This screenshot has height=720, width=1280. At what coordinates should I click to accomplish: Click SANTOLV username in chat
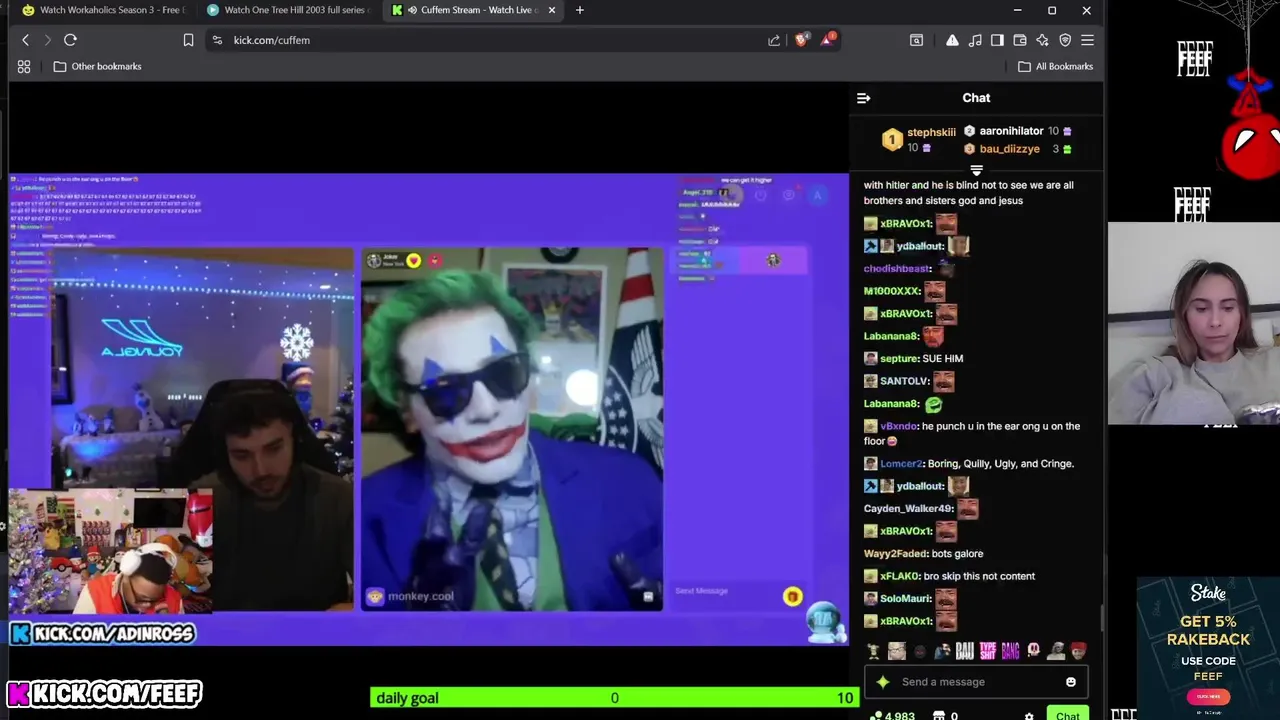pyautogui.click(x=904, y=381)
